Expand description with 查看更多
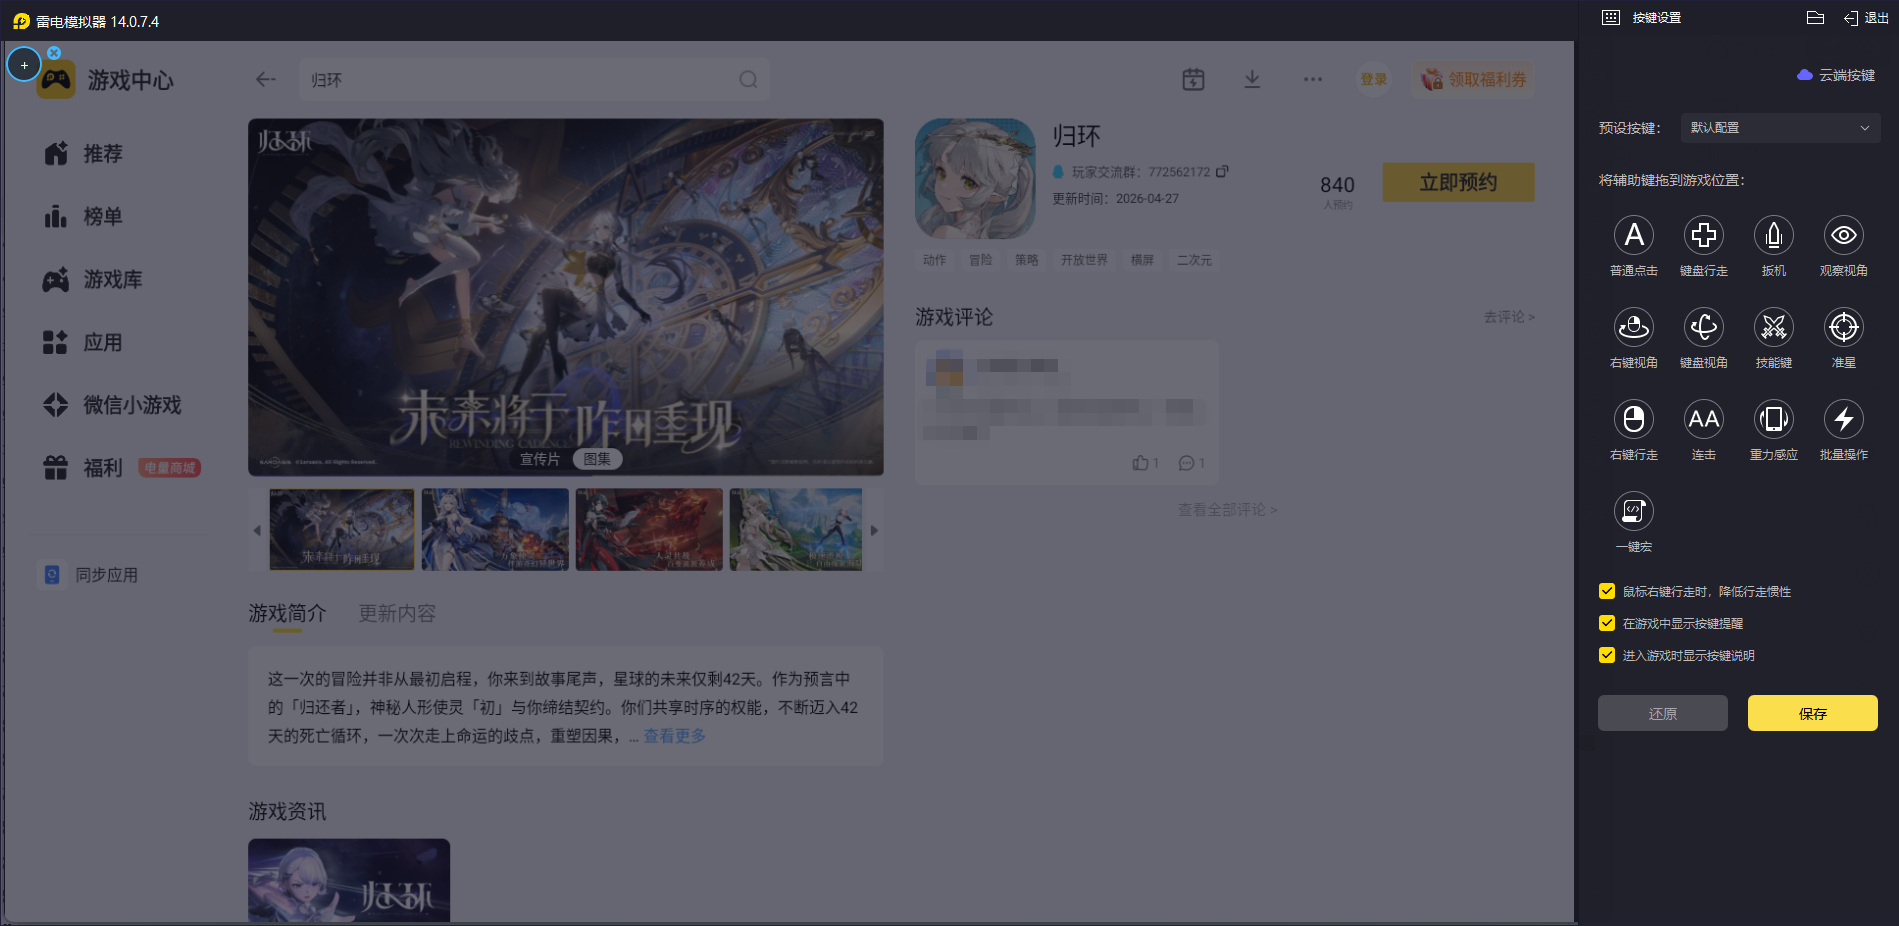The image size is (1899, 926). click(674, 736)
